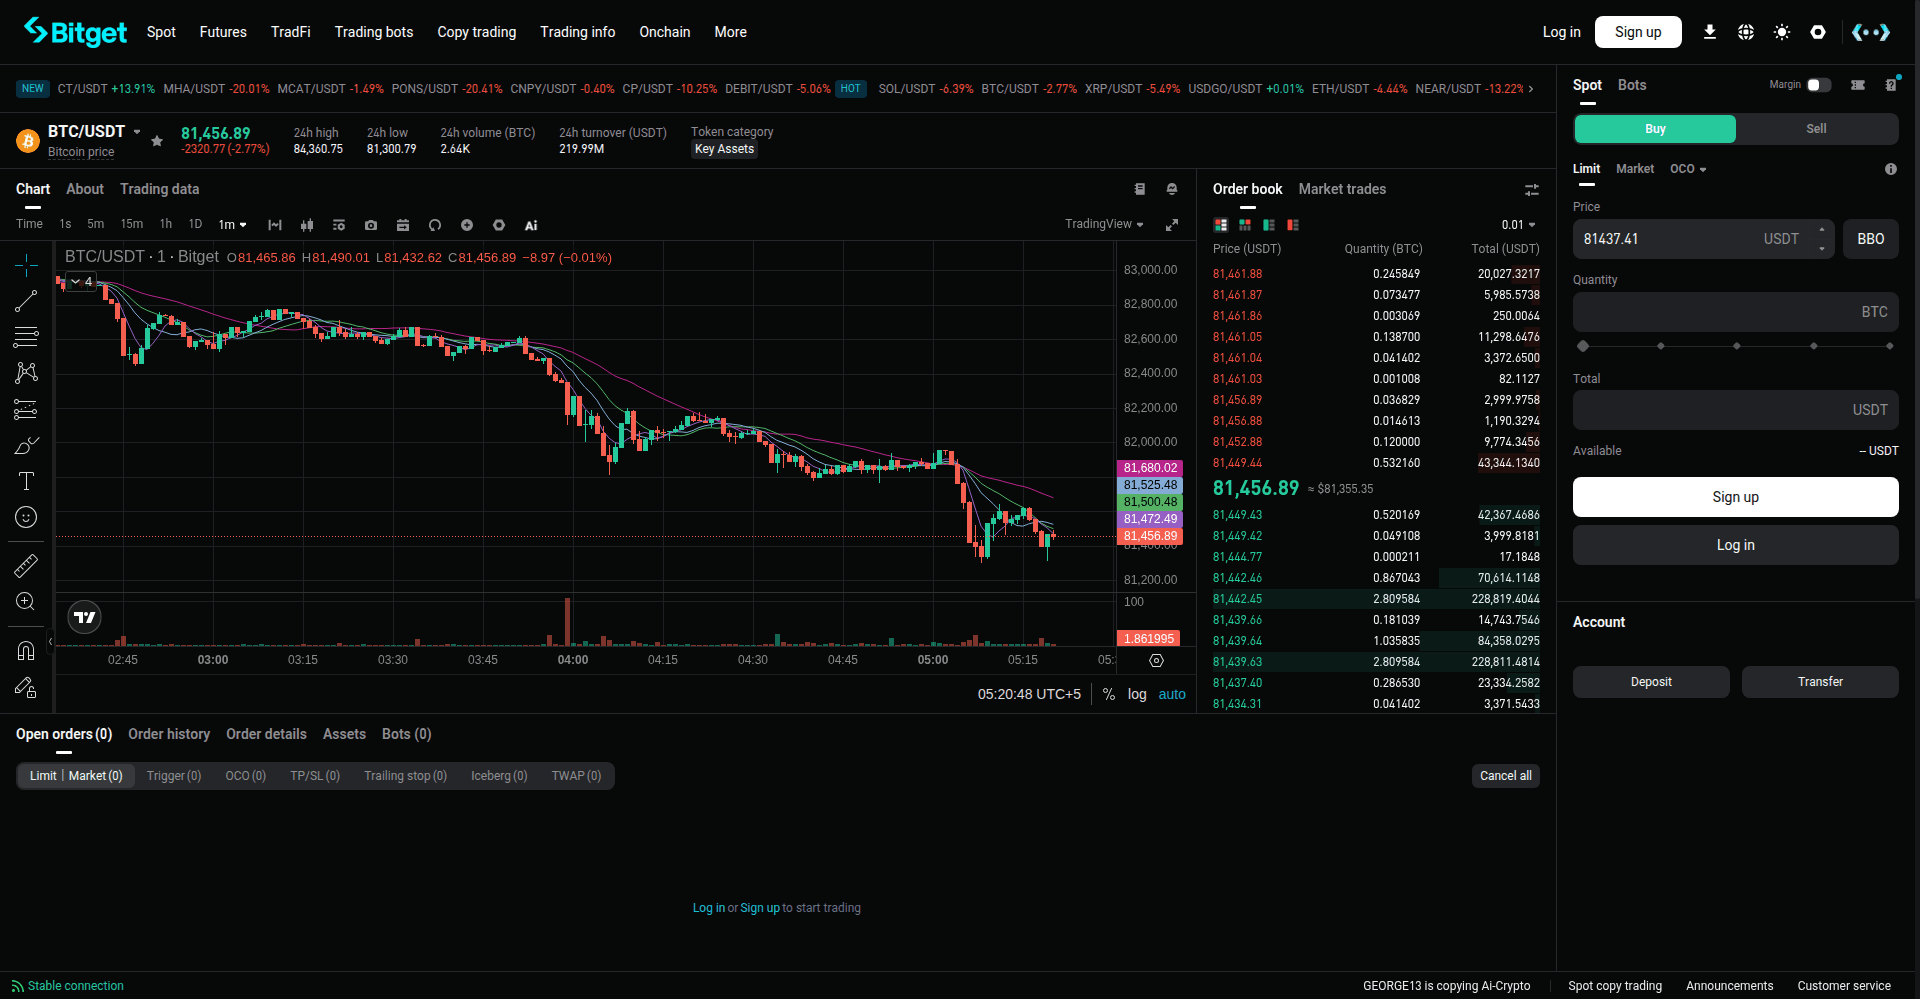1920x999 pixels.
Task: Open the 0.01 price precision dropdown
Action: [1518, 225]
